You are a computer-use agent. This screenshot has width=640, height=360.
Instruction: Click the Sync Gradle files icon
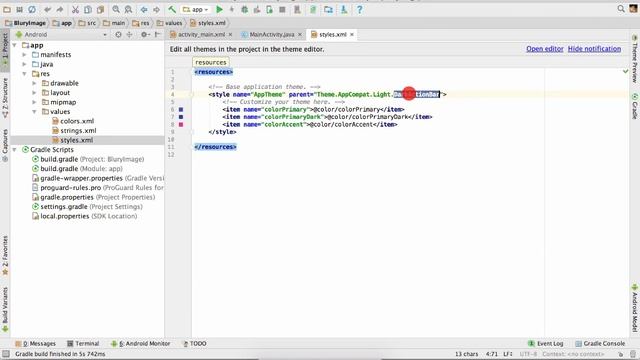313,9
